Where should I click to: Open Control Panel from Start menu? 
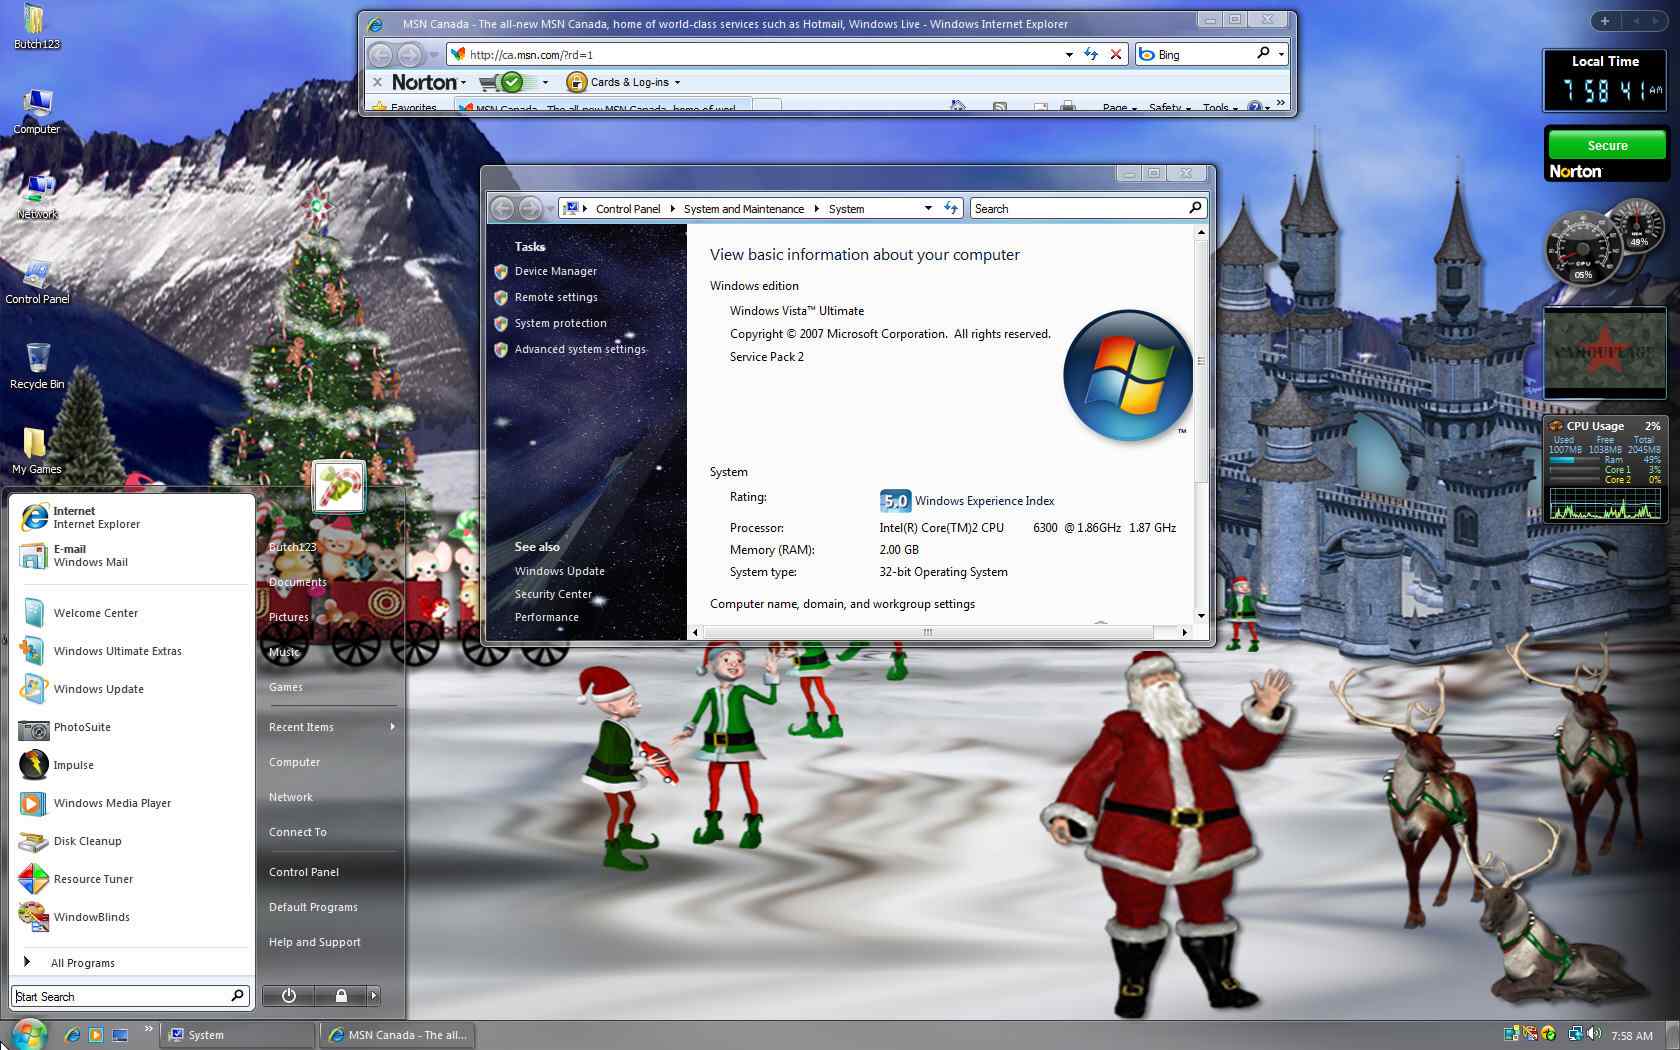click(x=304, y=872)
